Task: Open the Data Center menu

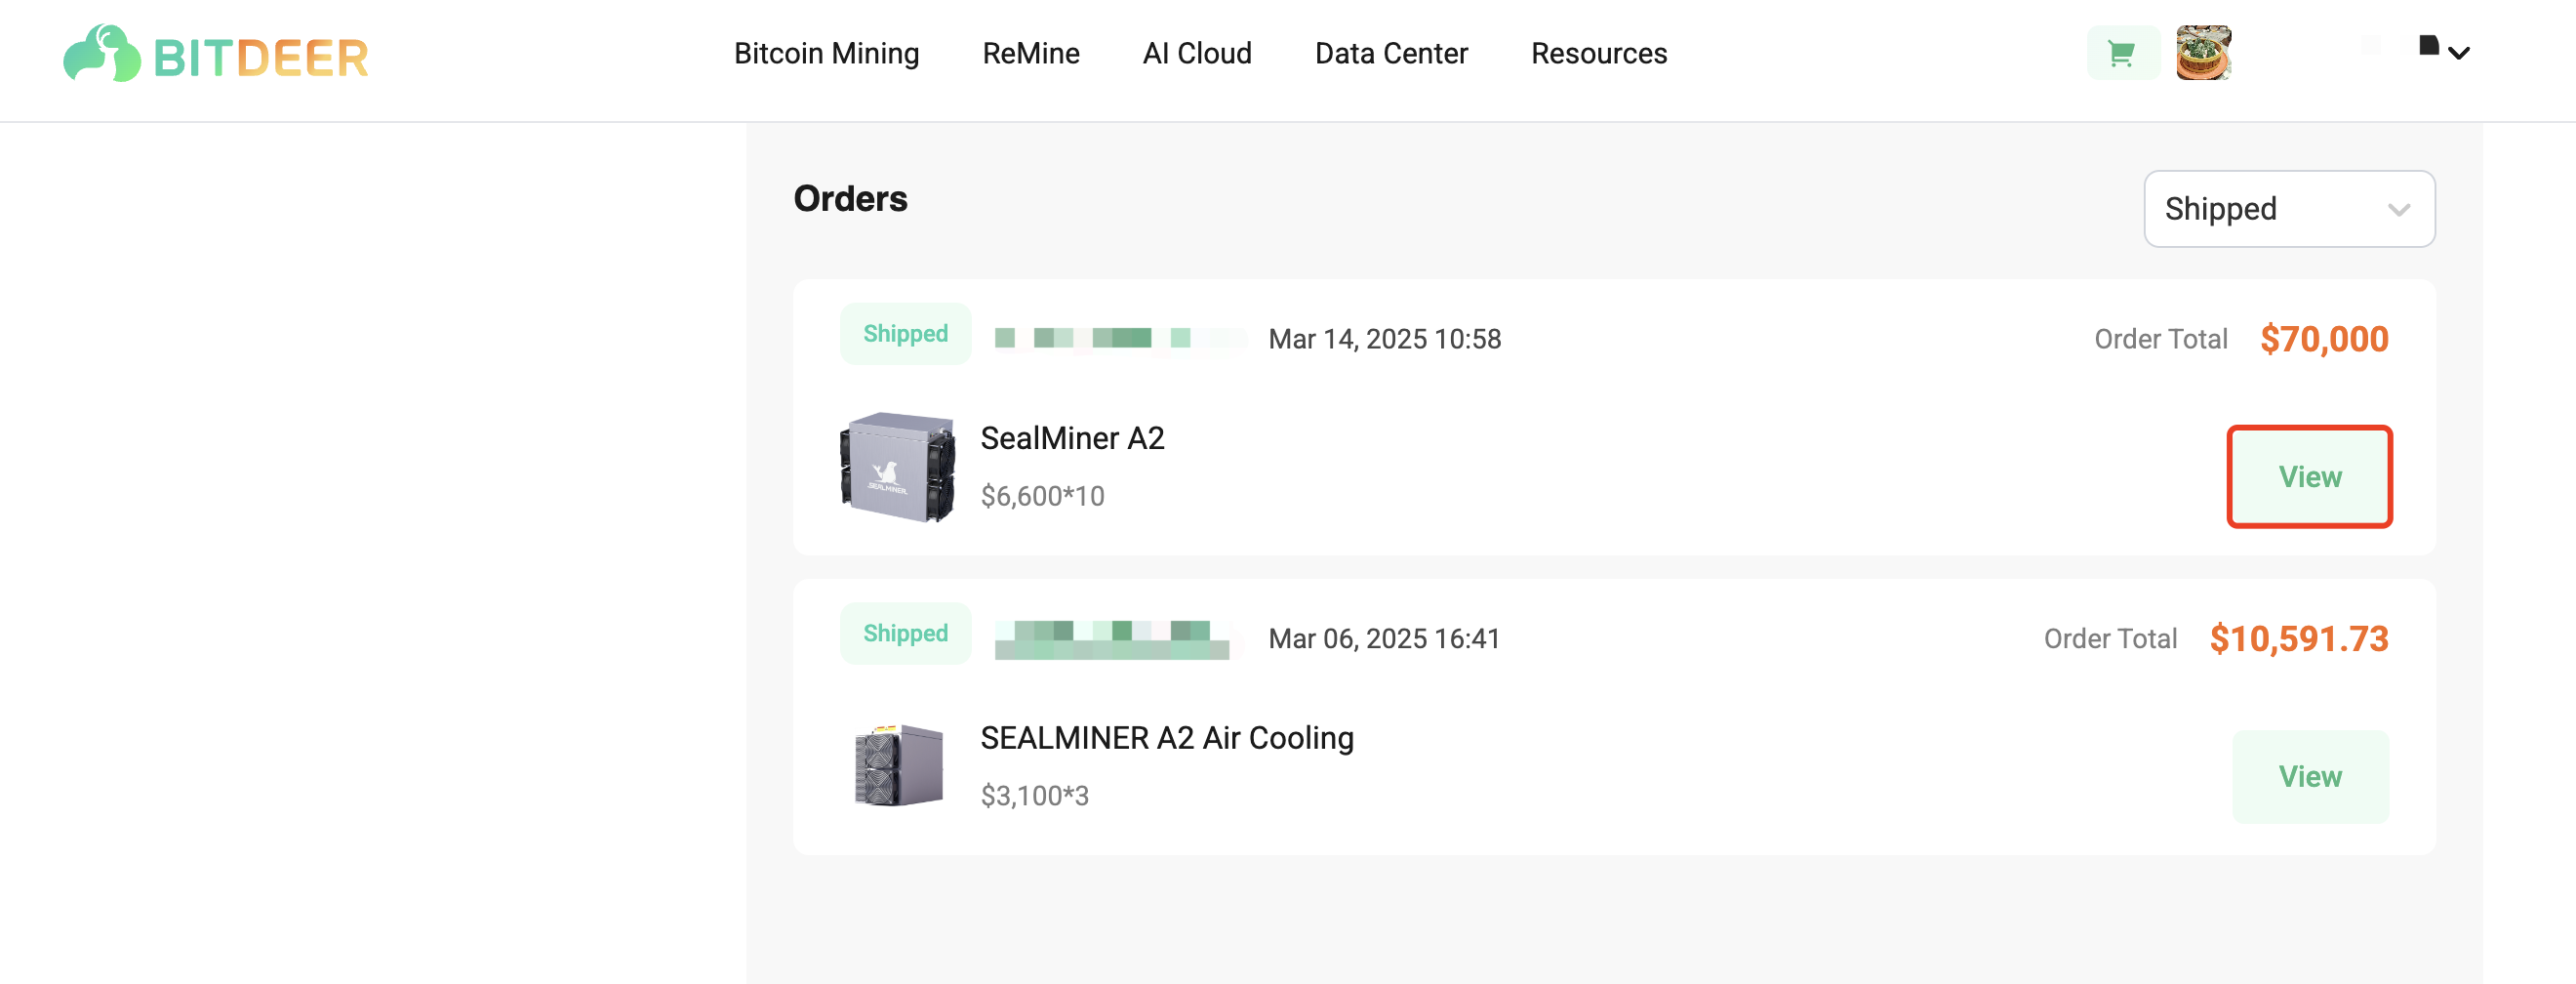Action: [1391, 54]
